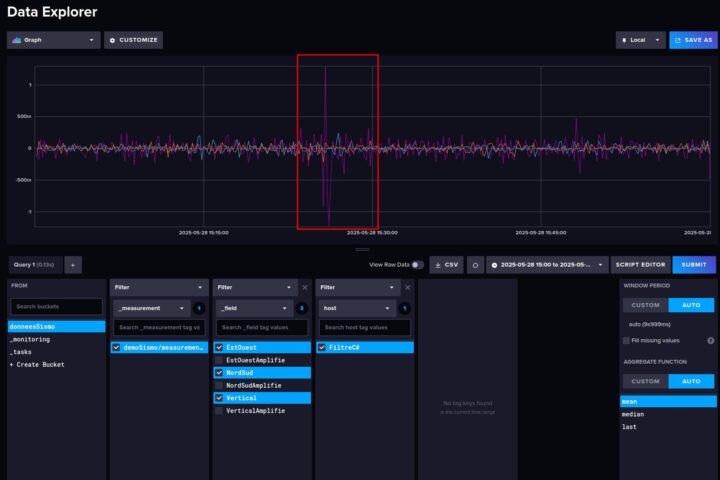This screenshot has width=720, height=480.
Task: Add a new query with plus icon
Action: pos(73,265)
